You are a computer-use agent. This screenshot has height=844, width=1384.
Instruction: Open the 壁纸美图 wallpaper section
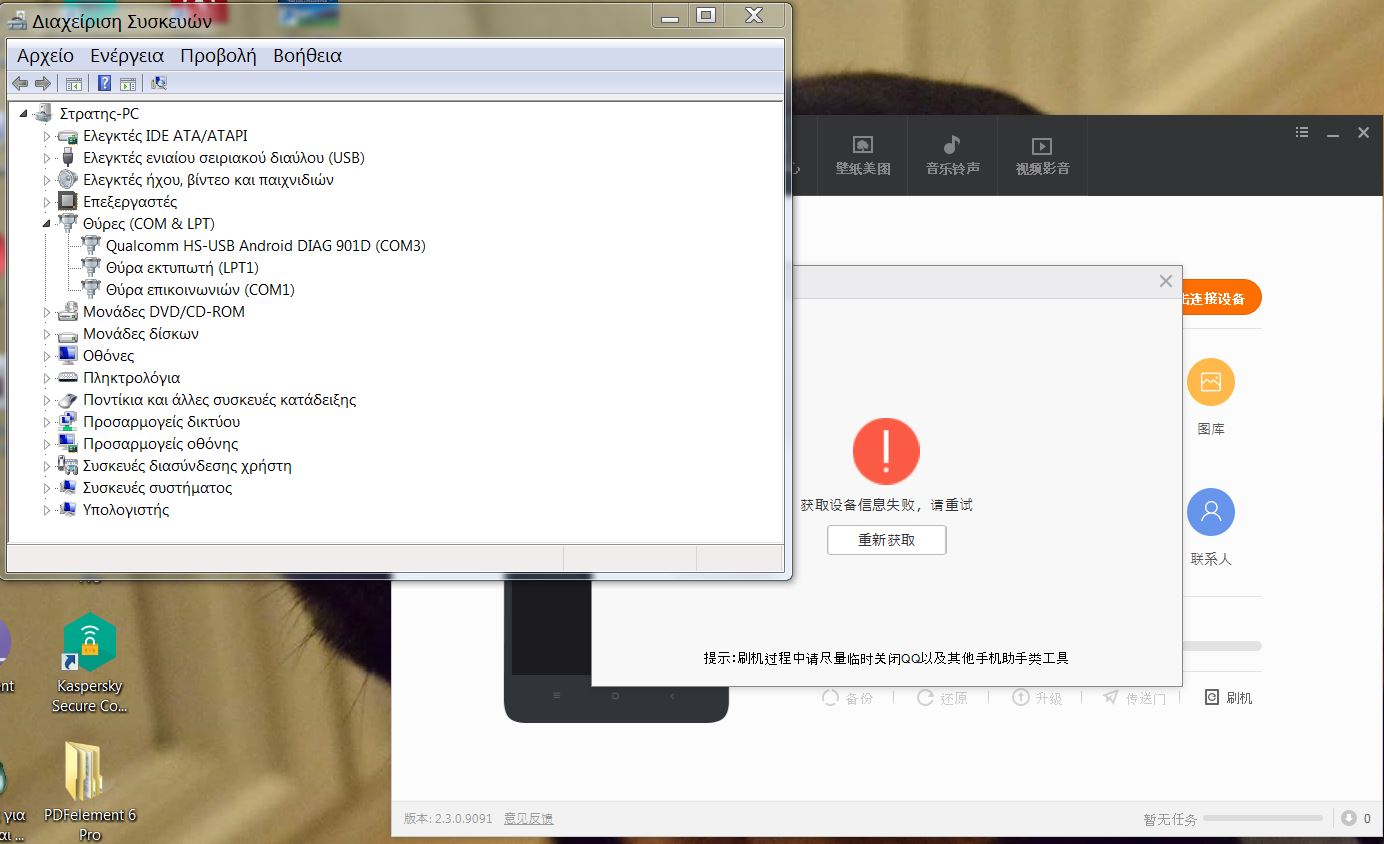pyautogui.click(x=863, y=155)
